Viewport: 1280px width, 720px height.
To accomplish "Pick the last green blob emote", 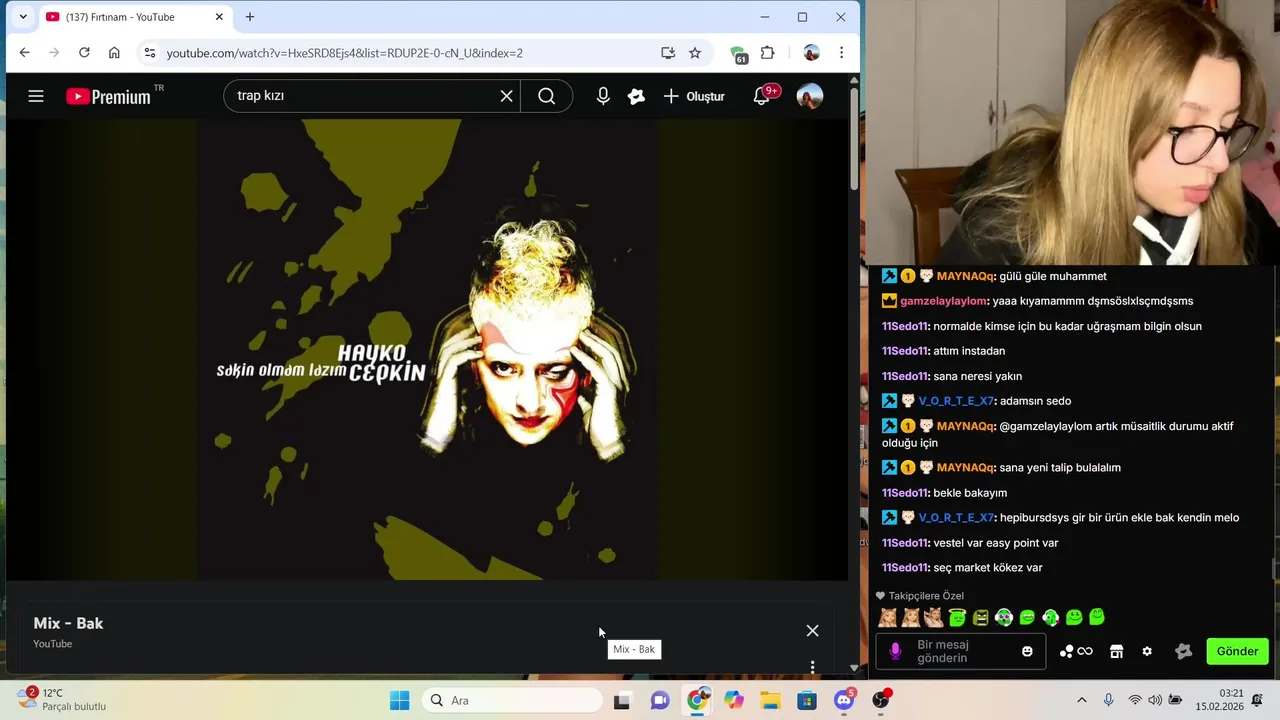I will click(x=1097, y=617).
